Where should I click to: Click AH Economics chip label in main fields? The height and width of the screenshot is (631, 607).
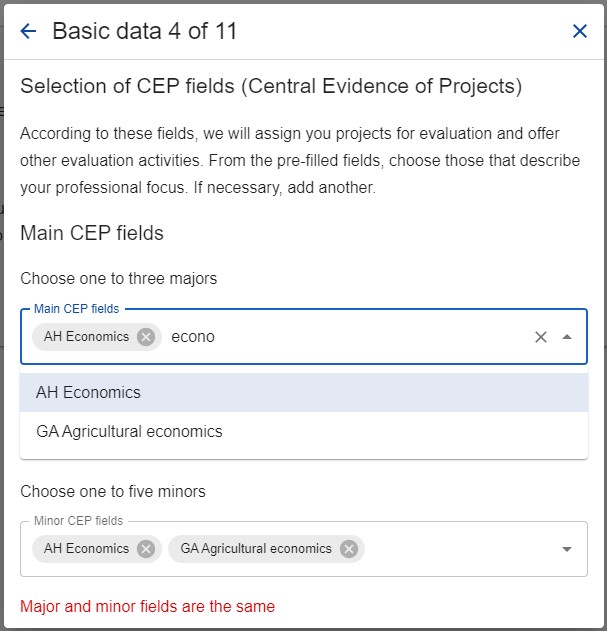coord(87,336)
